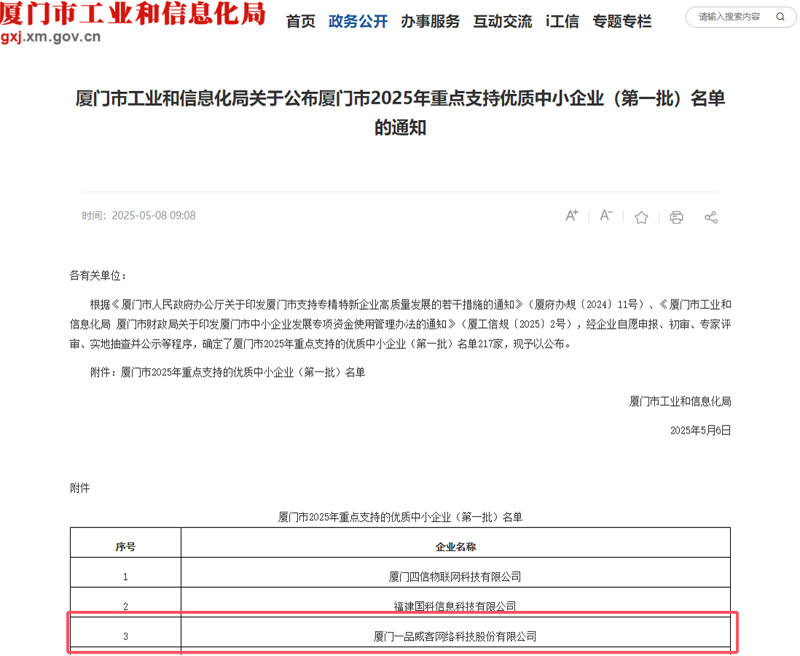Go to 互动交流 section

(502, 21)
